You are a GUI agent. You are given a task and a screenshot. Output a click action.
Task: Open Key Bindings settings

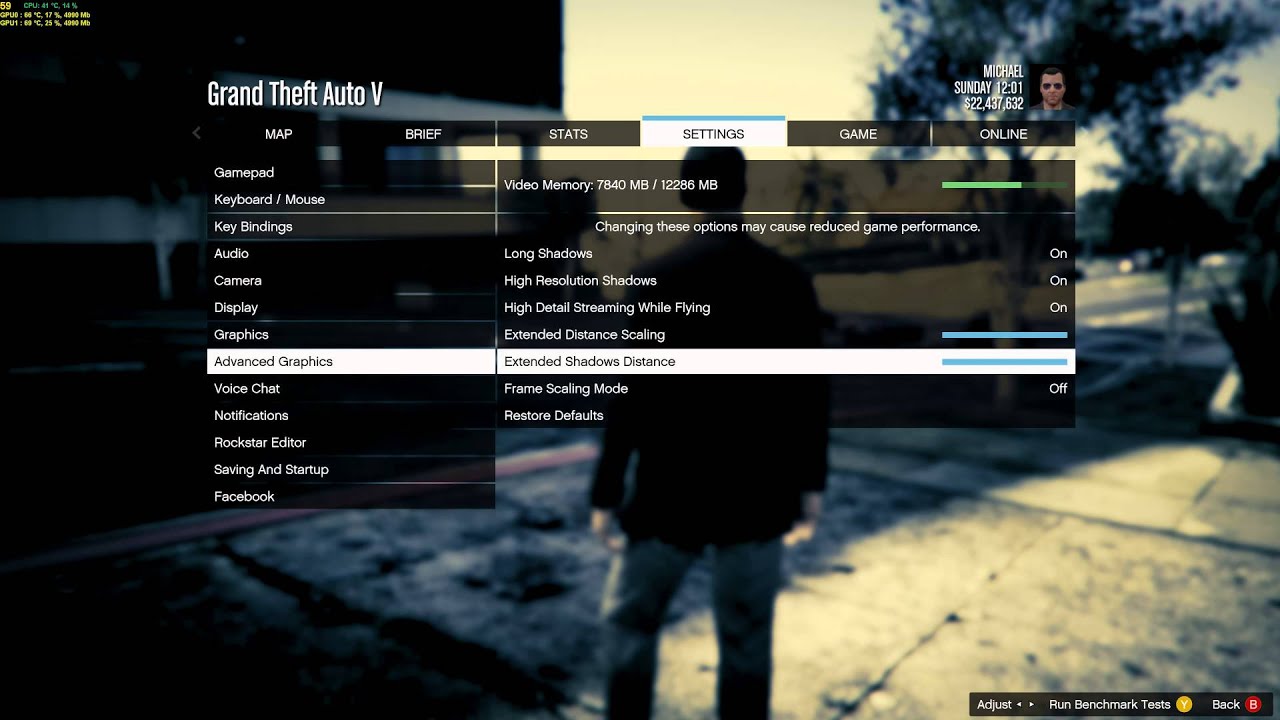[x=351, y=227]
